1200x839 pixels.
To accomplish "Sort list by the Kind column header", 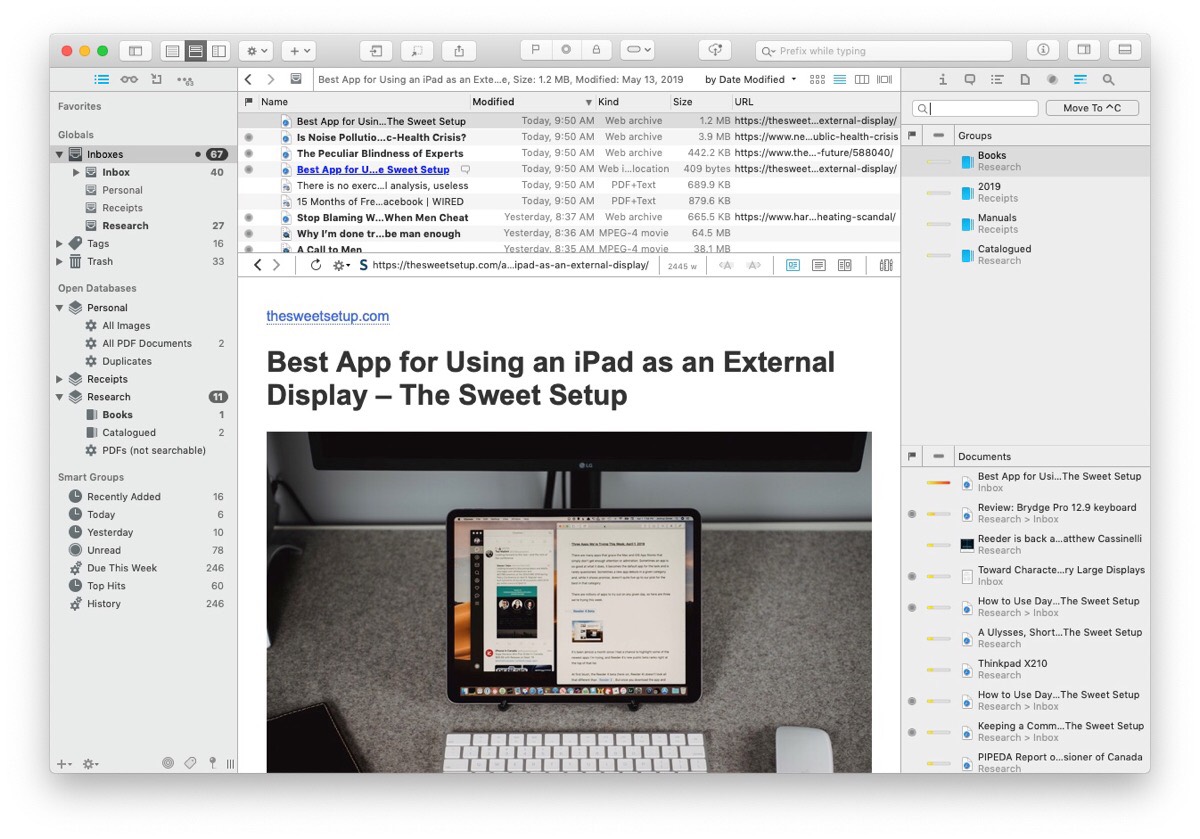I will click(x=632, y=102).
